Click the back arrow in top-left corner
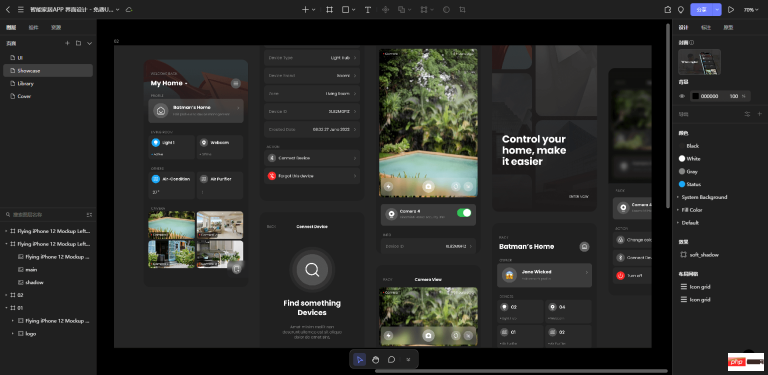Screen dimensions: 768x375 pos(8,9)
